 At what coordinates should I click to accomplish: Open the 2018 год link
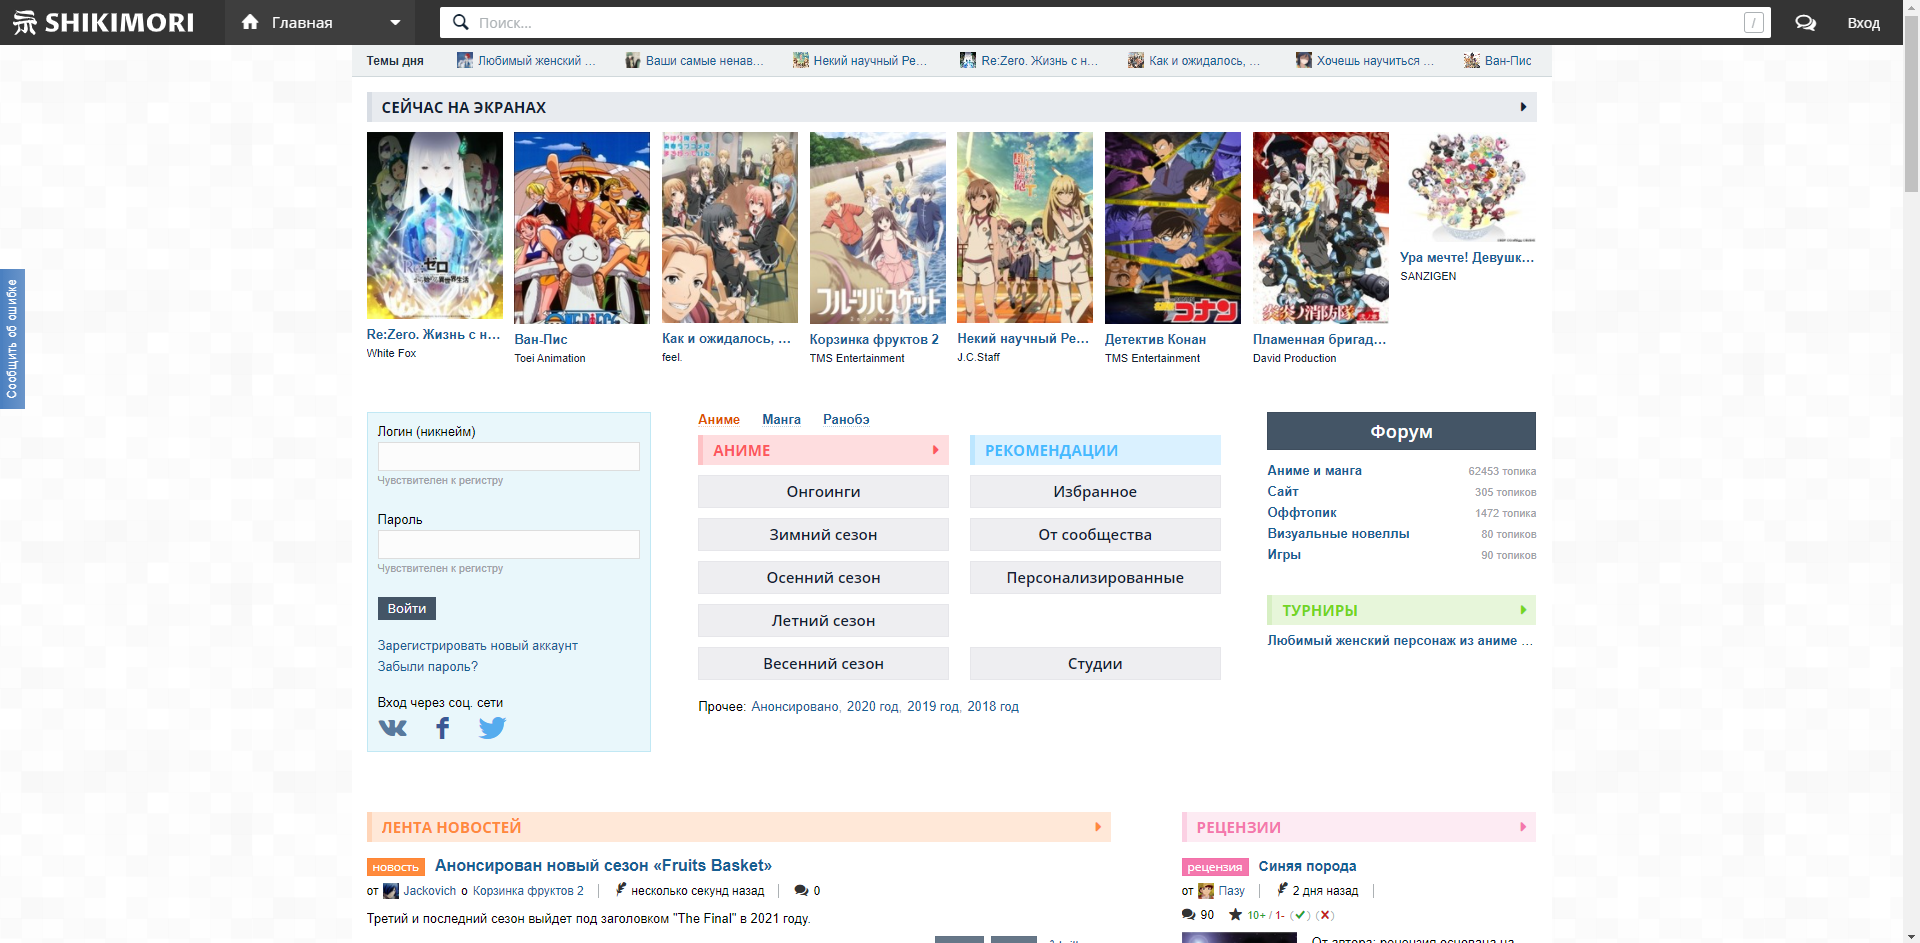993,707
